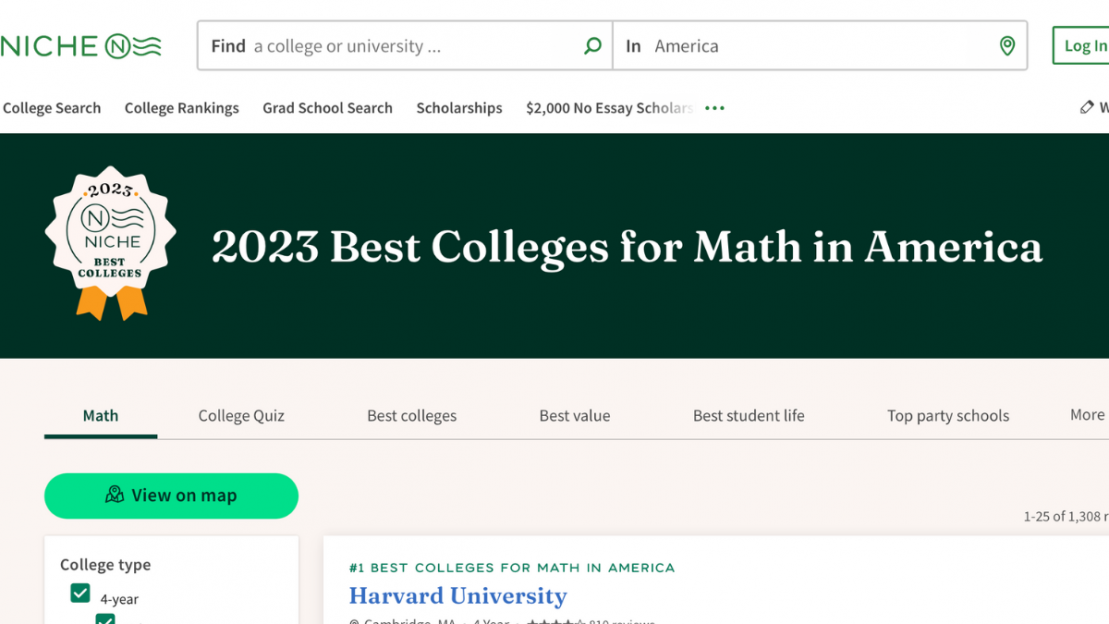Open the Harvard University link
The width and height of the screenshot is (1109, 624).
click(x=458, y=596)
